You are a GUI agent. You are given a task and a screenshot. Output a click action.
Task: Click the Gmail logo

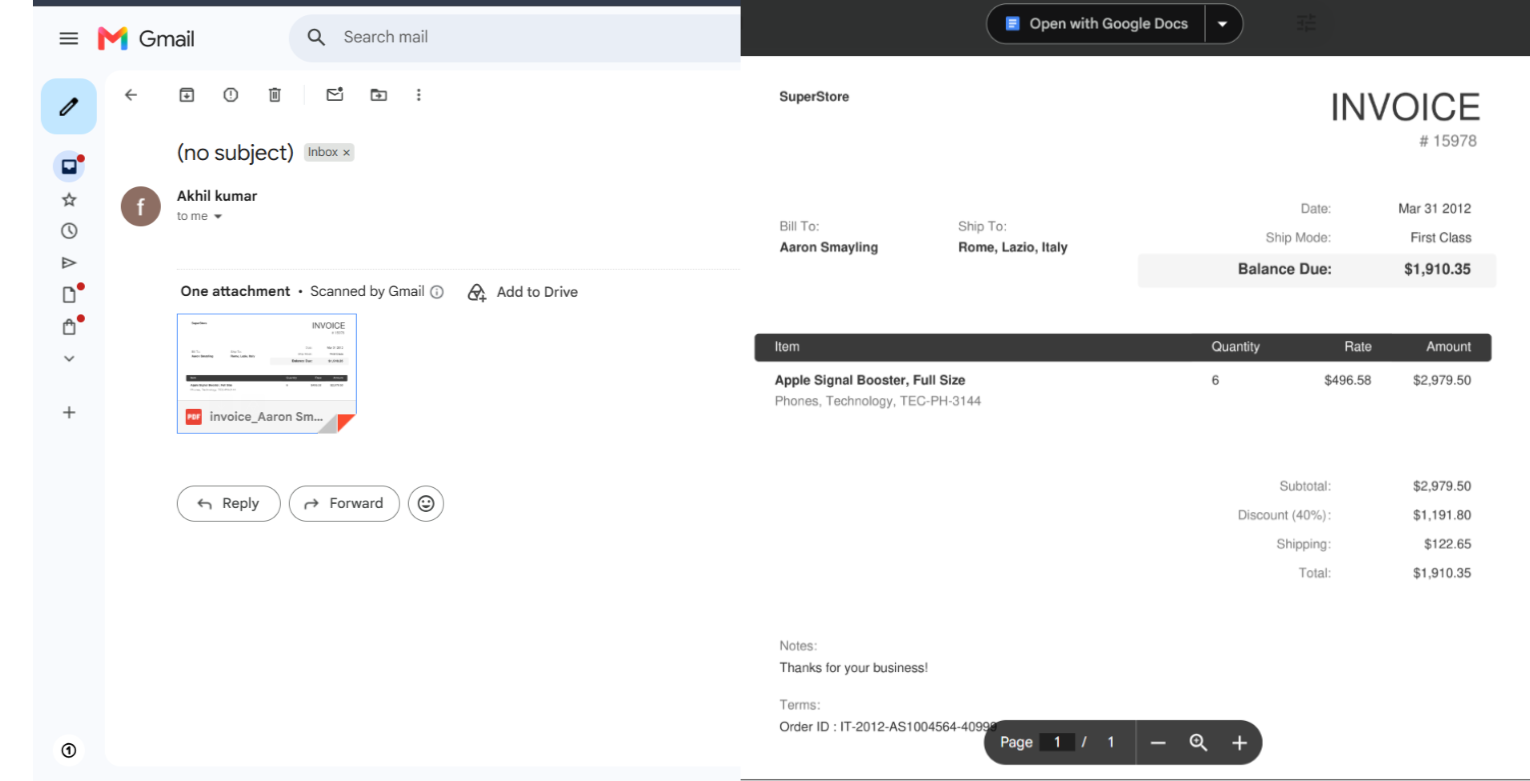(146, 38)
